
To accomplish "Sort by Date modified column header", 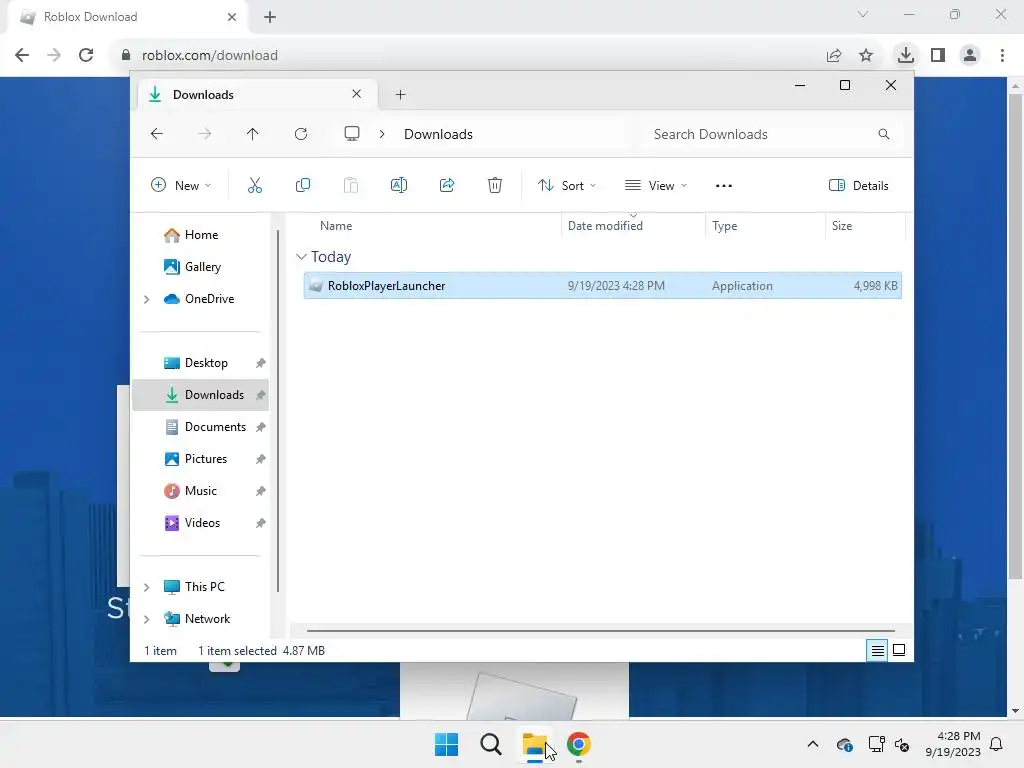I will [x=605, y=226].
